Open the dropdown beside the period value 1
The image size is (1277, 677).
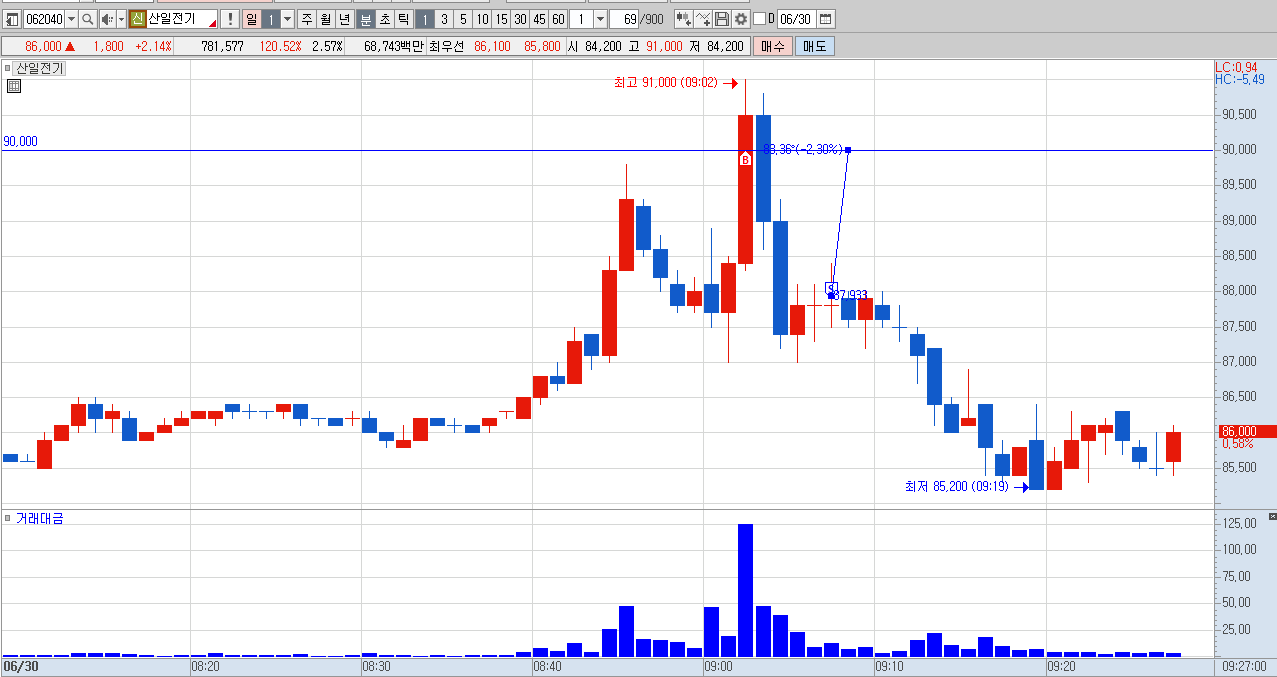pos(287,19)
